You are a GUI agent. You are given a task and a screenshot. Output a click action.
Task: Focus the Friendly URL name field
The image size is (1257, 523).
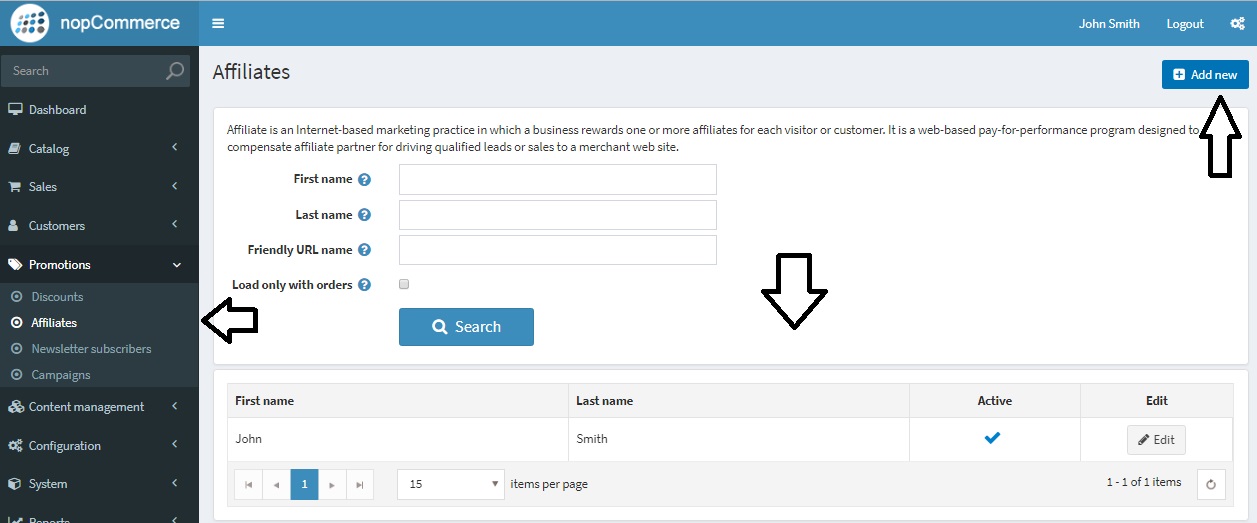[x=558, y=250]
